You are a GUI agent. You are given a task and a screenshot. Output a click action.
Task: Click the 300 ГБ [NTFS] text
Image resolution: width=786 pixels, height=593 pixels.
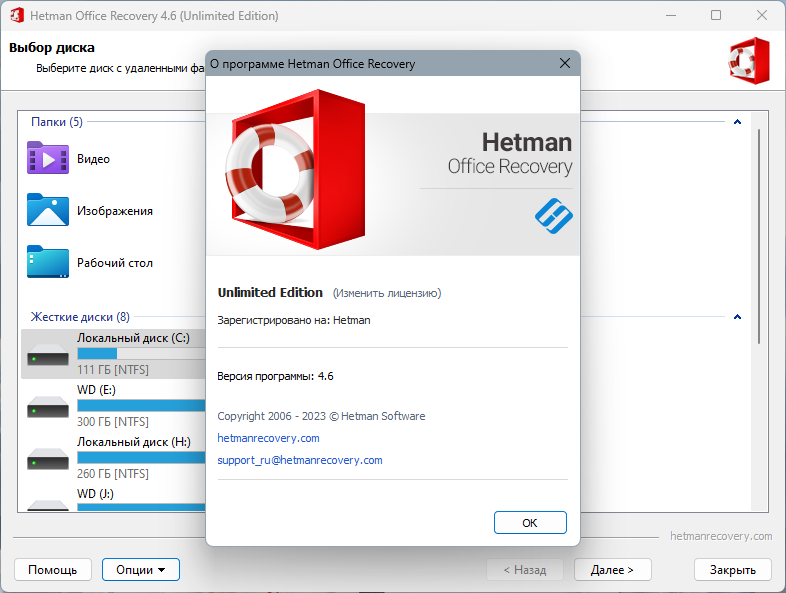113,422
